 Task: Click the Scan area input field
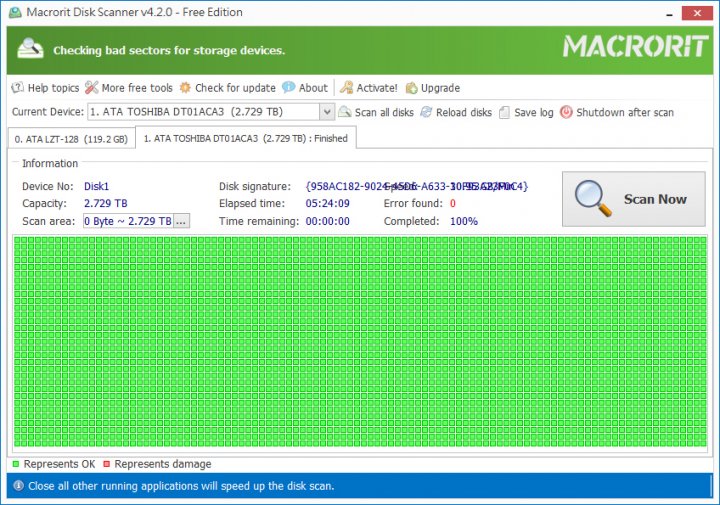tap(128, 221)
